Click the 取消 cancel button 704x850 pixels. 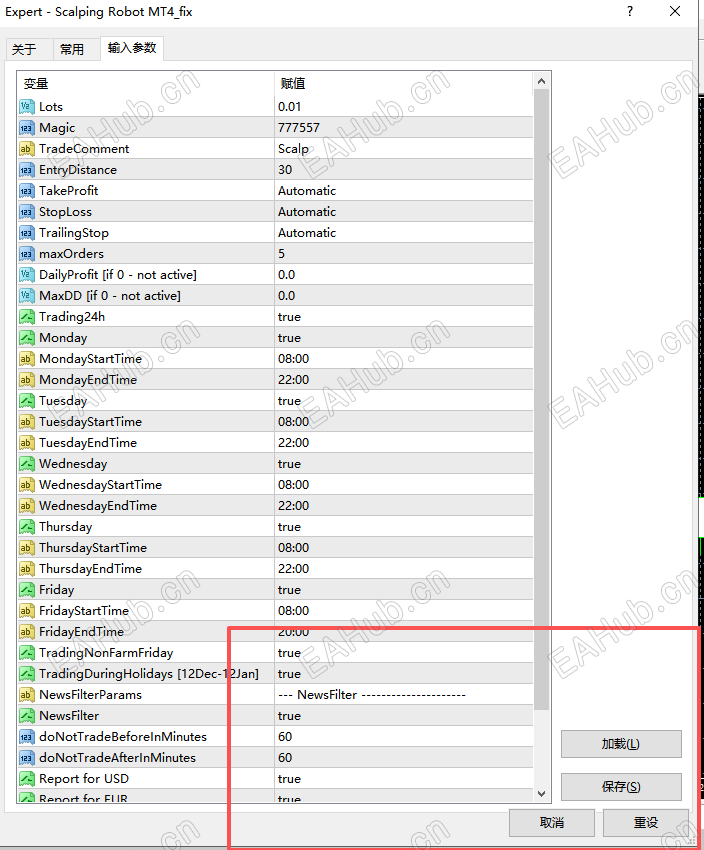coord(552,823)
